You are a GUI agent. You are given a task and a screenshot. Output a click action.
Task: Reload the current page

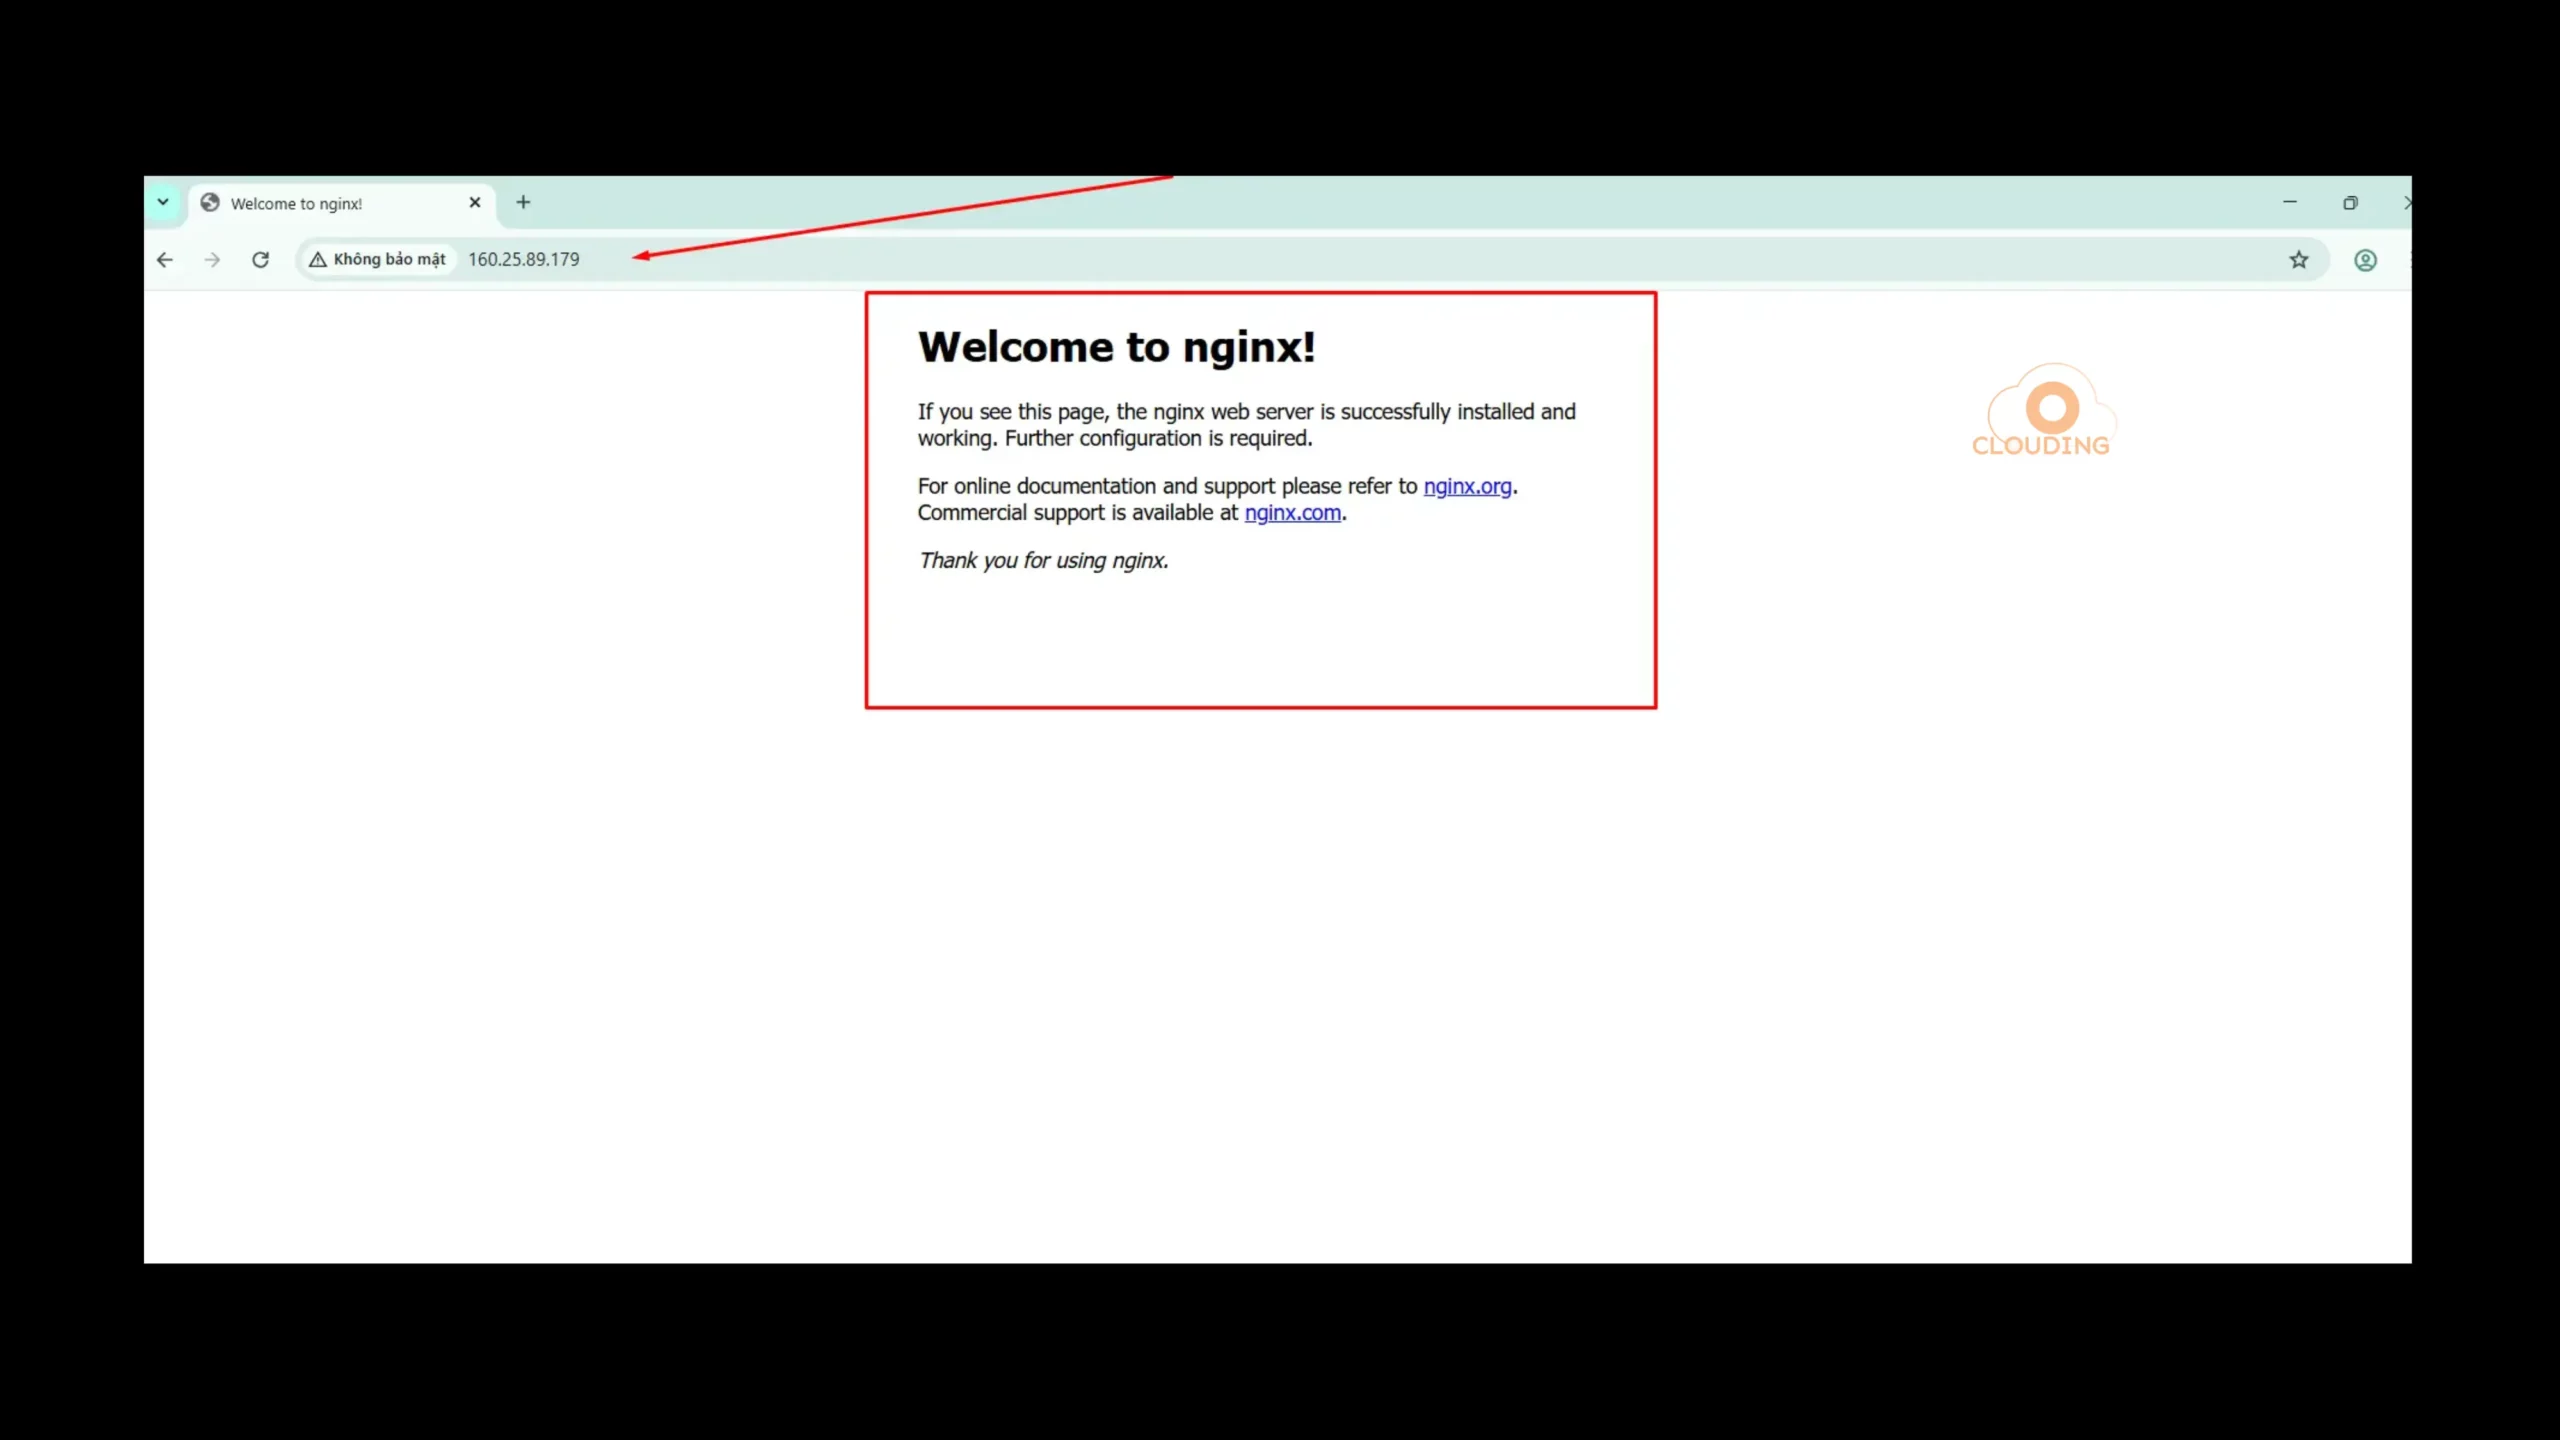click(x=260, y=260)
